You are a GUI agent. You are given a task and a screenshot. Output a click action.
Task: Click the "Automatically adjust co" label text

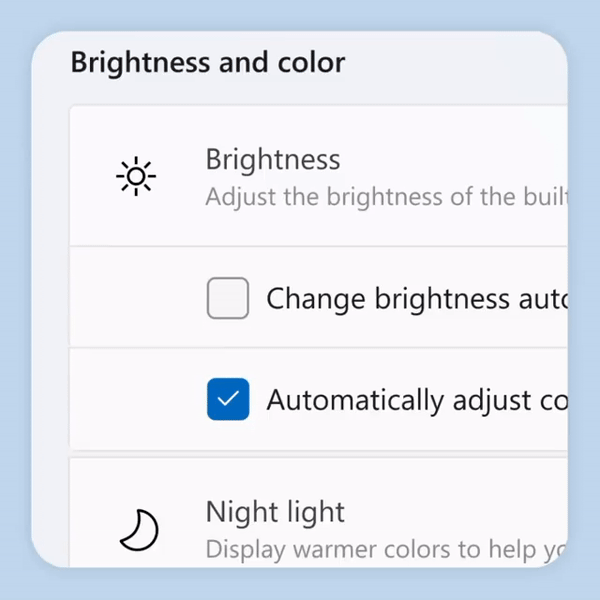(415, 400)
